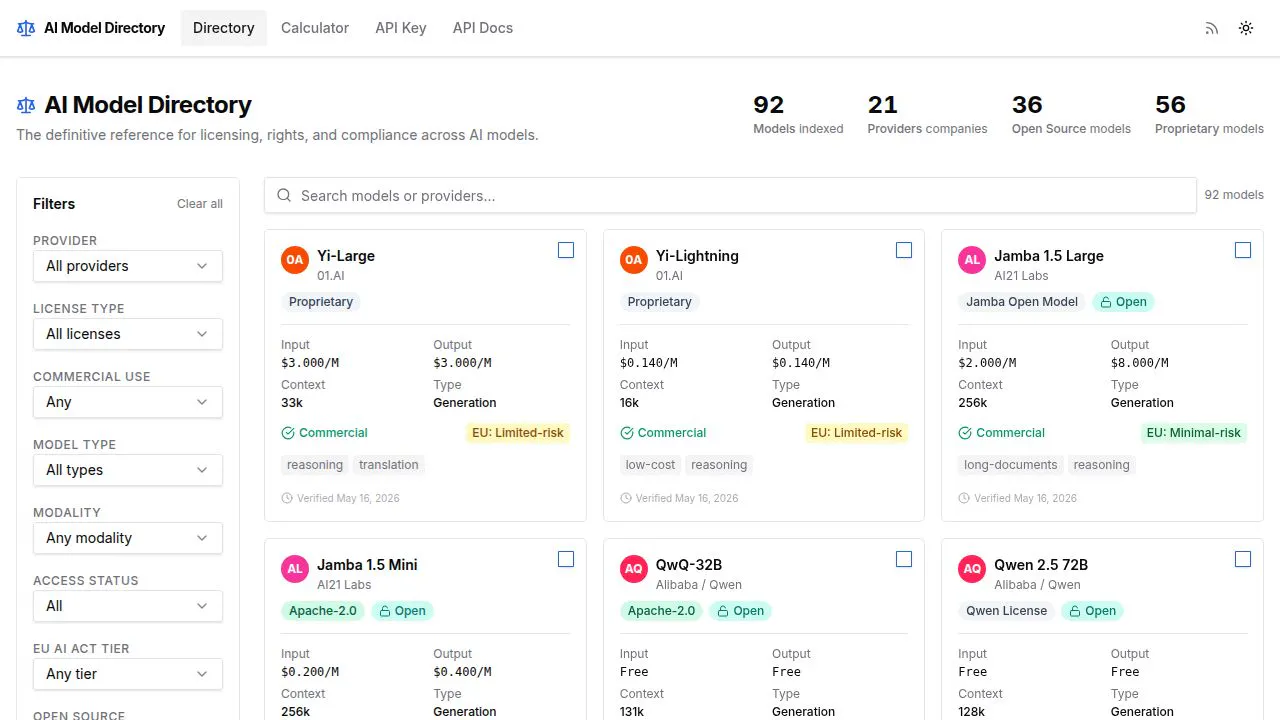This screenshot has height=720, width=1280.
Task: Select the Jamba 1.5 Large compare checkbox
Action: point(1243,250)
